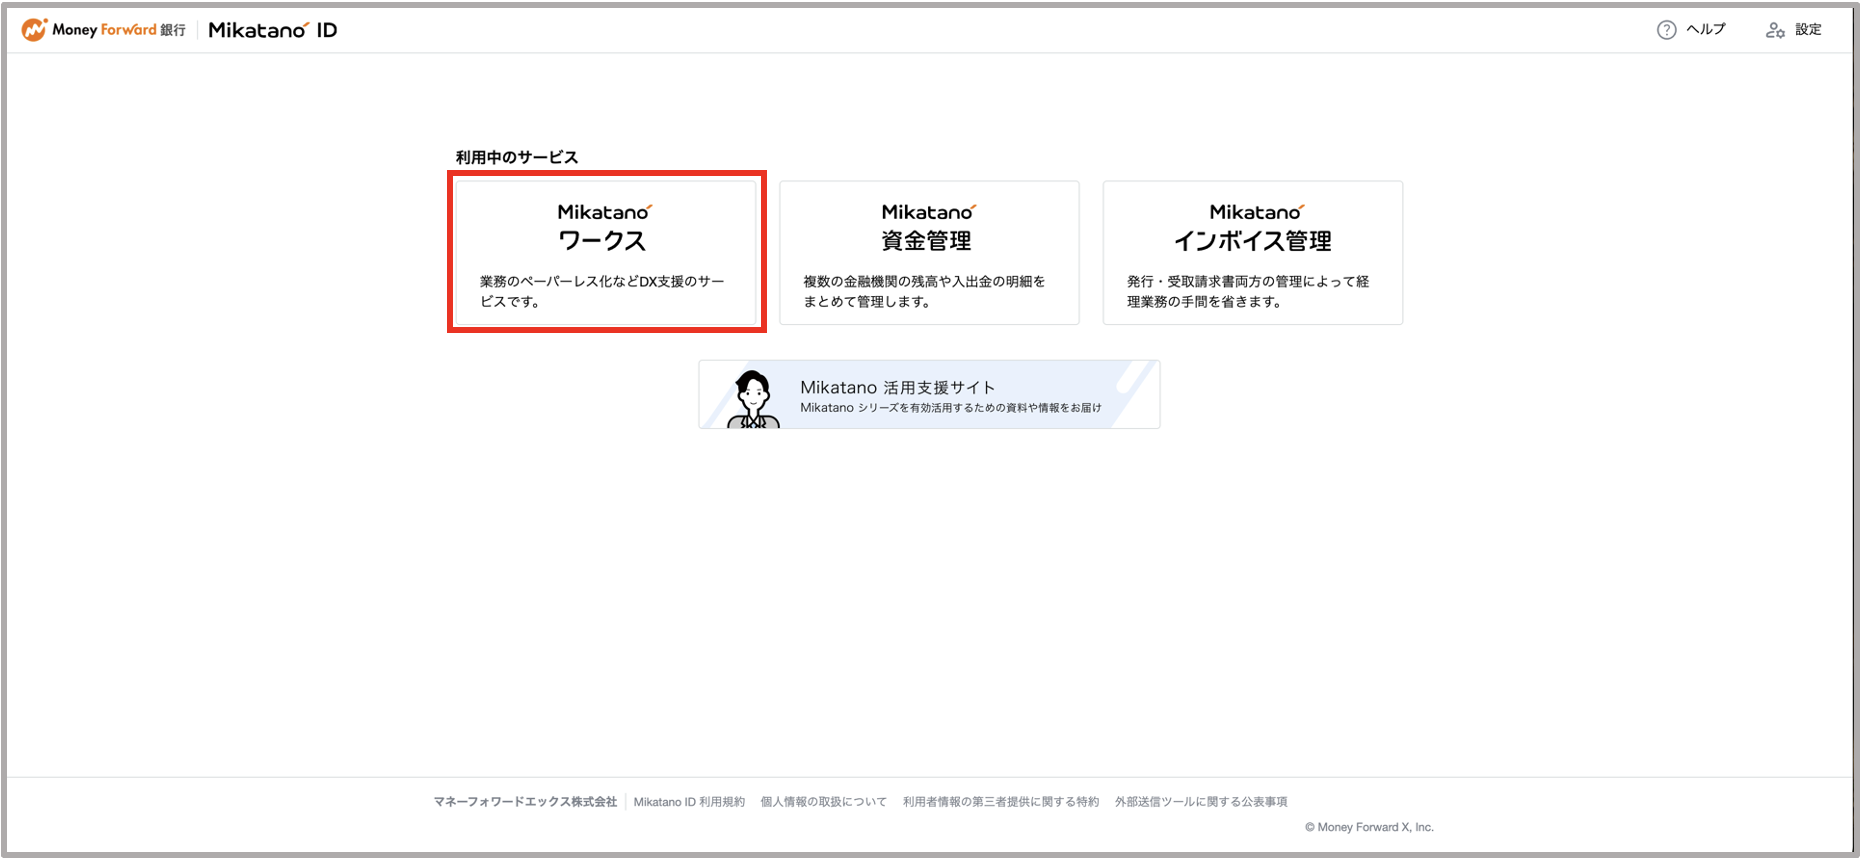Click the Mikatano ID header title
The image size is (1862, 860).
[x=273, y=30]
